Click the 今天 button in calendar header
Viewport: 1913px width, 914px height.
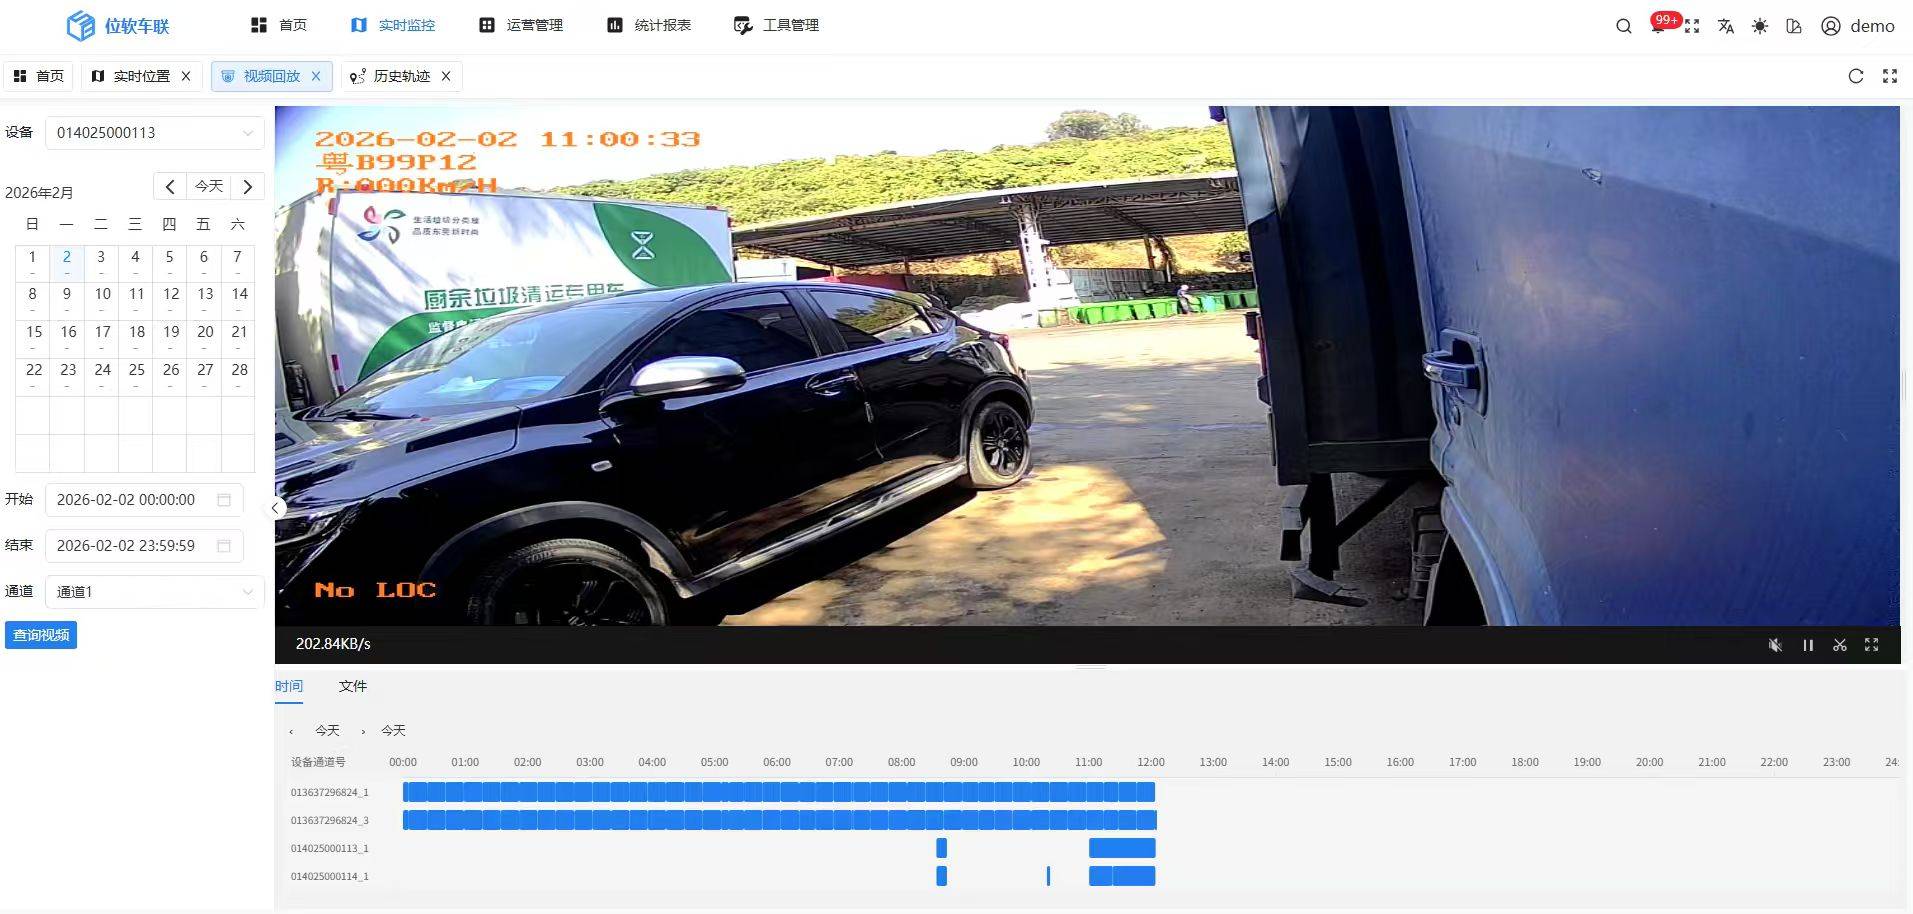tap(208, 186)
